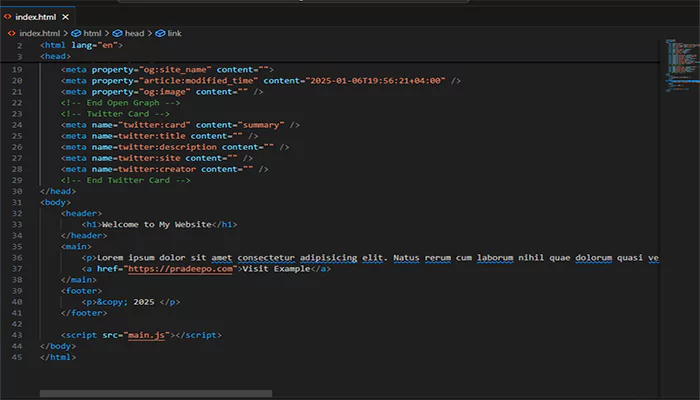700x400 pixels.
Task: Click the cube icon beside html breadcrumb
Action: click(76, 33)
